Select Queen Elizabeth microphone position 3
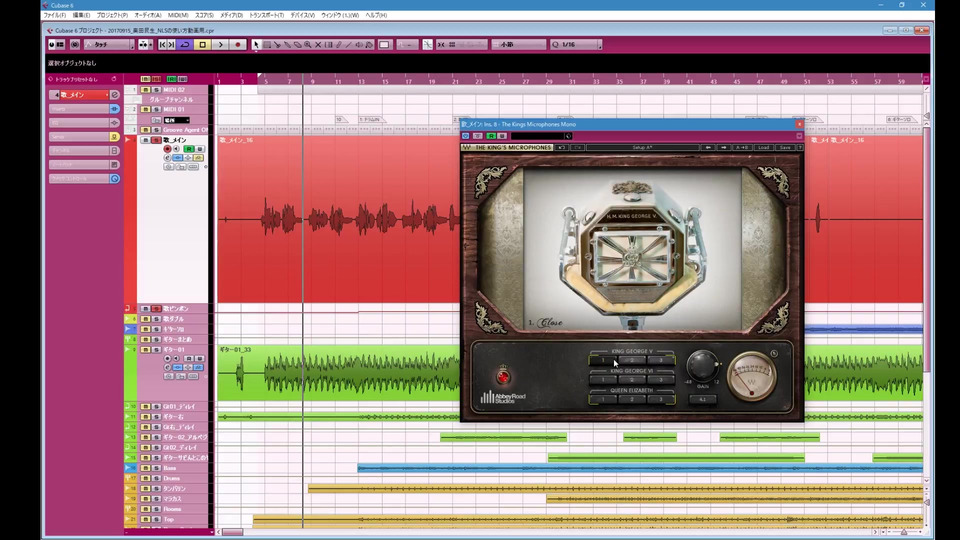 [x=661, y=399]
